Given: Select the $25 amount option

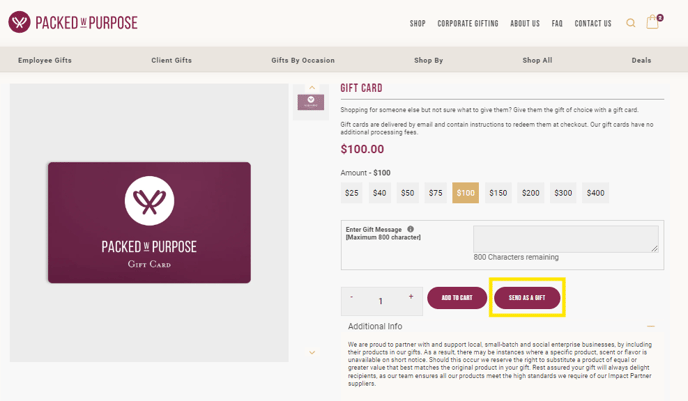Looking at the screenshot, I should 352,193.
